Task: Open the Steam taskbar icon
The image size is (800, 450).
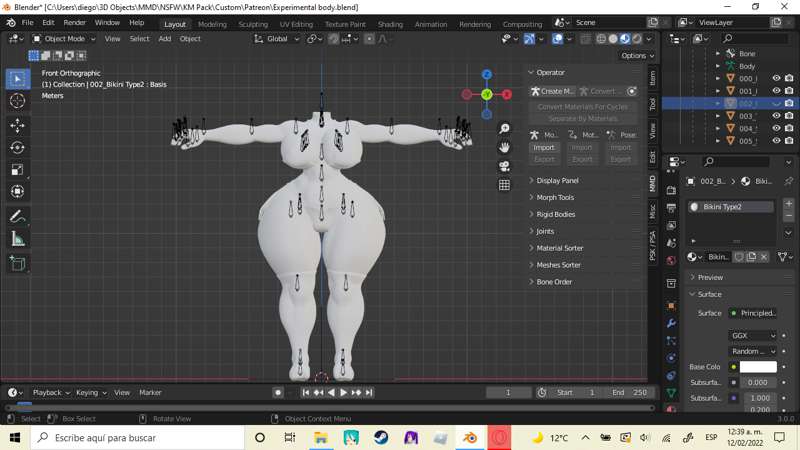Action: point(381,438)
